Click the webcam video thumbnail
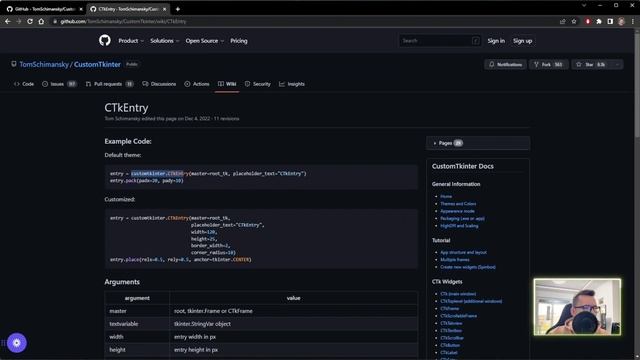Viewport: 640px width, 360px height. pyautogui.click(x=577, y=307)
